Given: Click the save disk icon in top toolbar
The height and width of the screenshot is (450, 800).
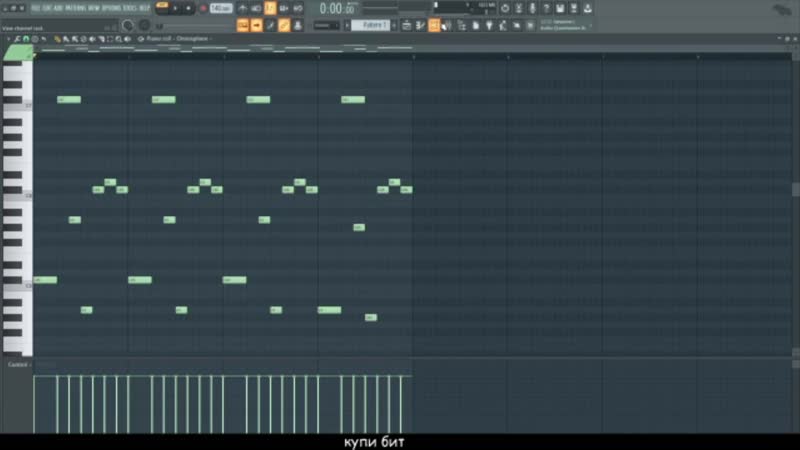Looking at the screenshot, I should [560, 8].
